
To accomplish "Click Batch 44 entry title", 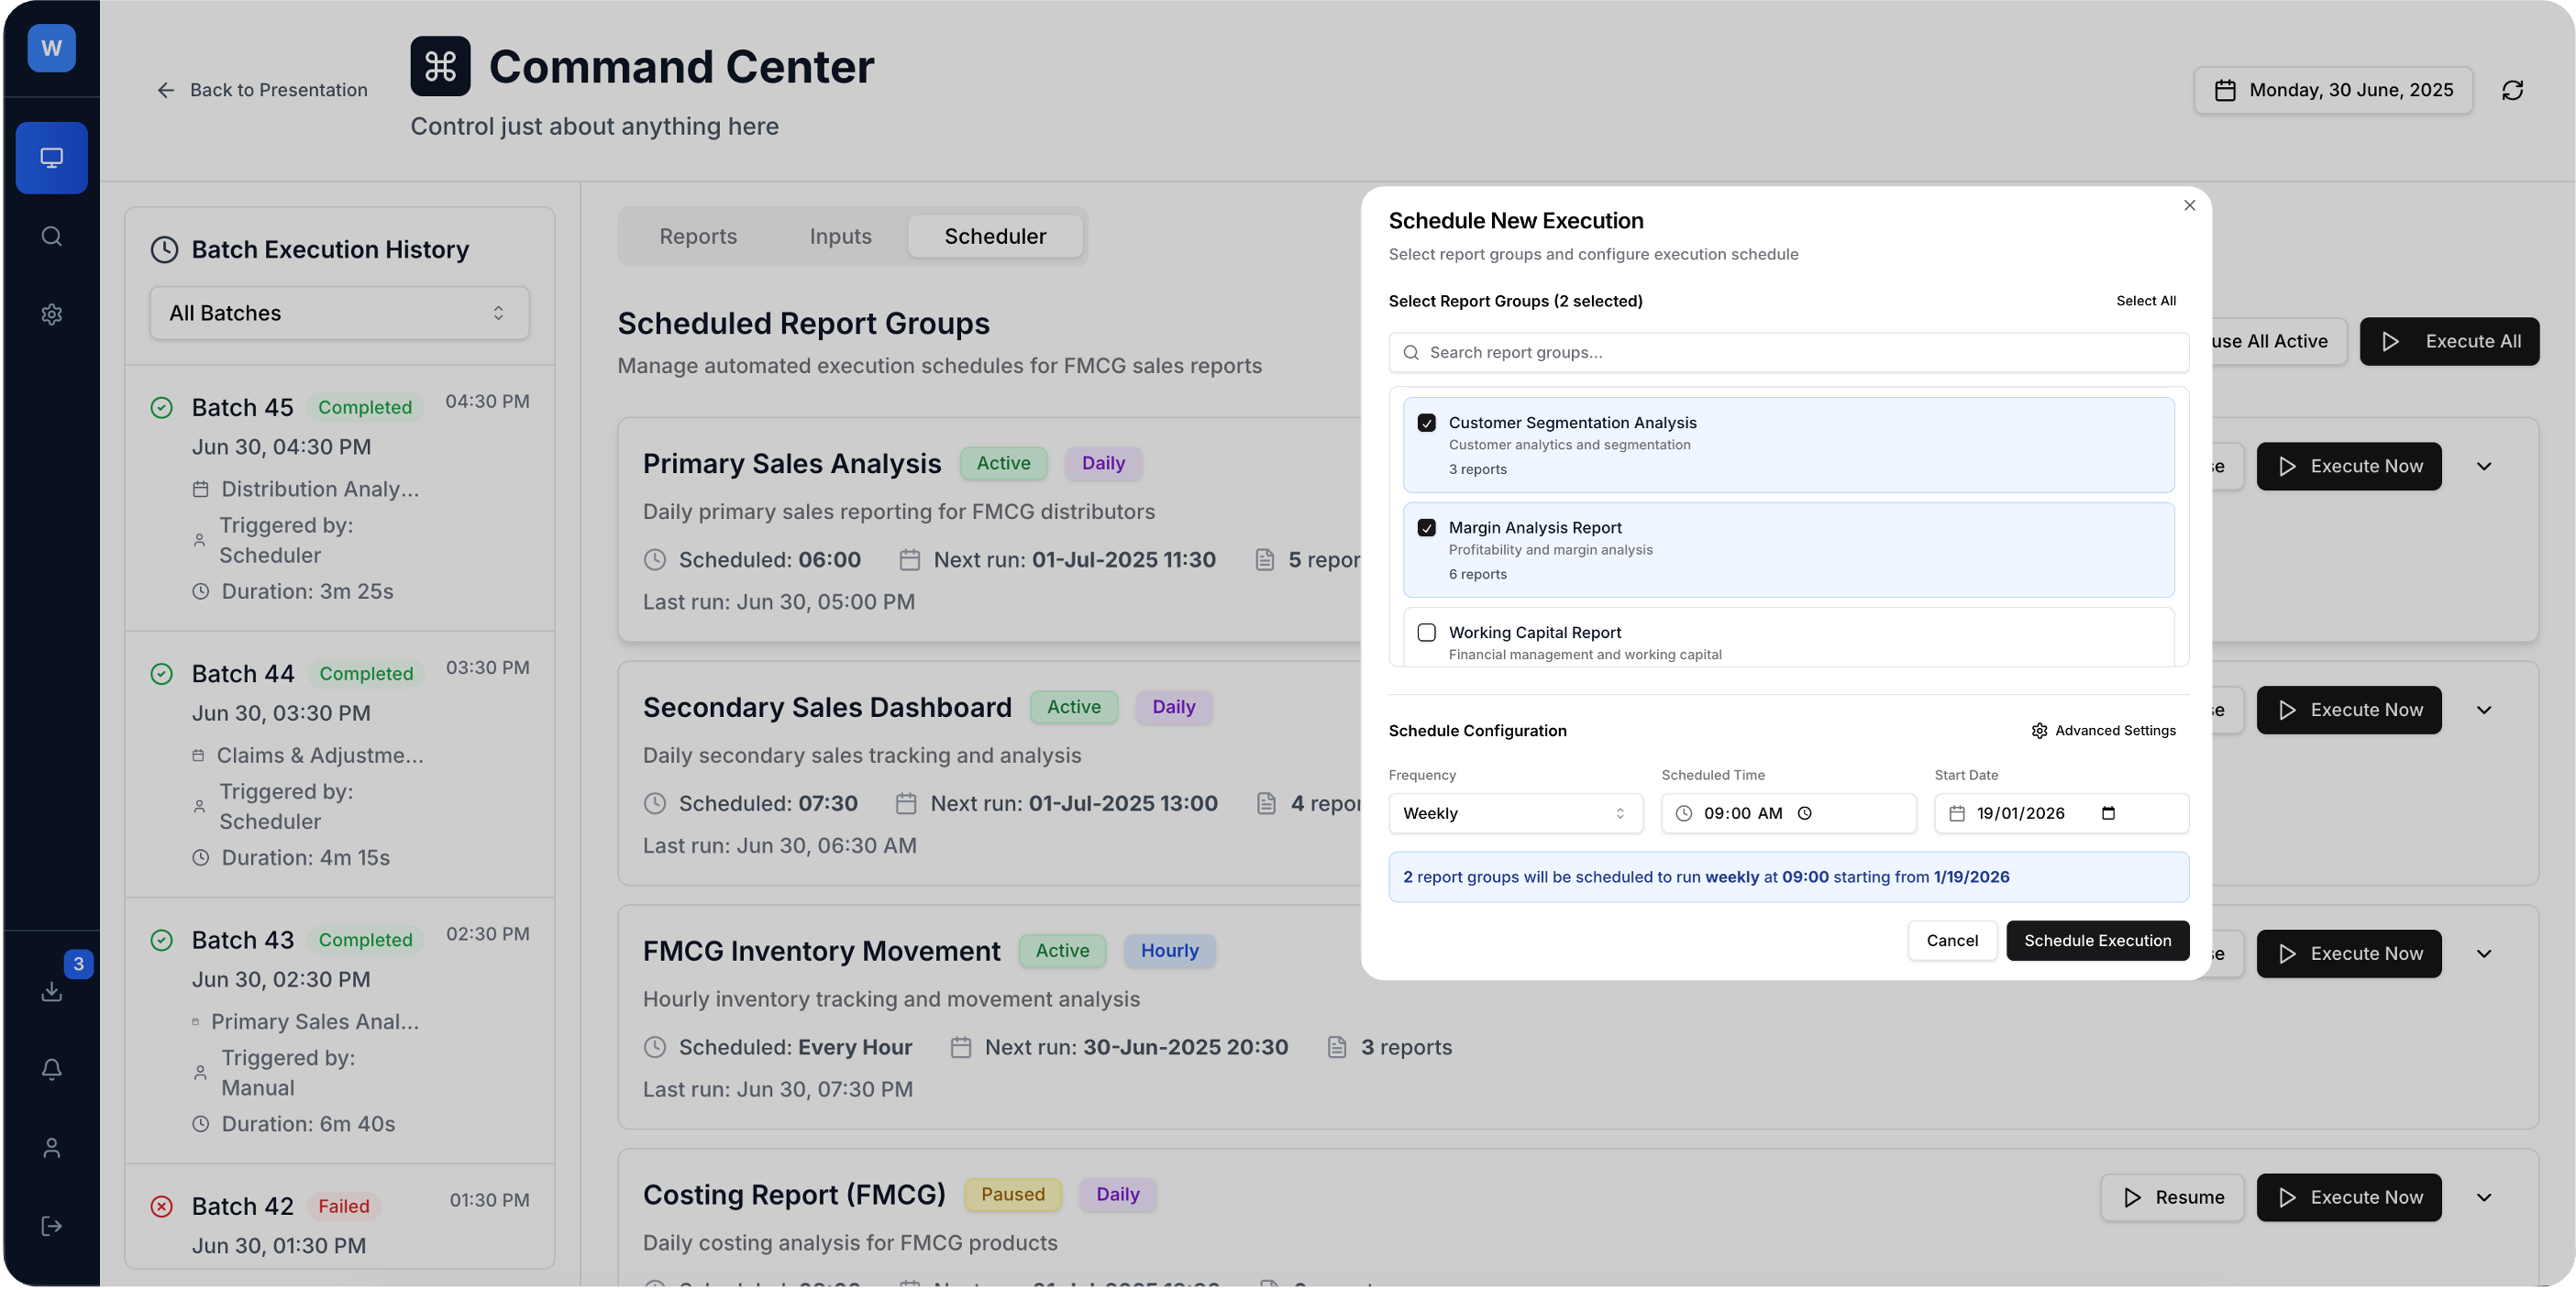I will click(242, 674).
